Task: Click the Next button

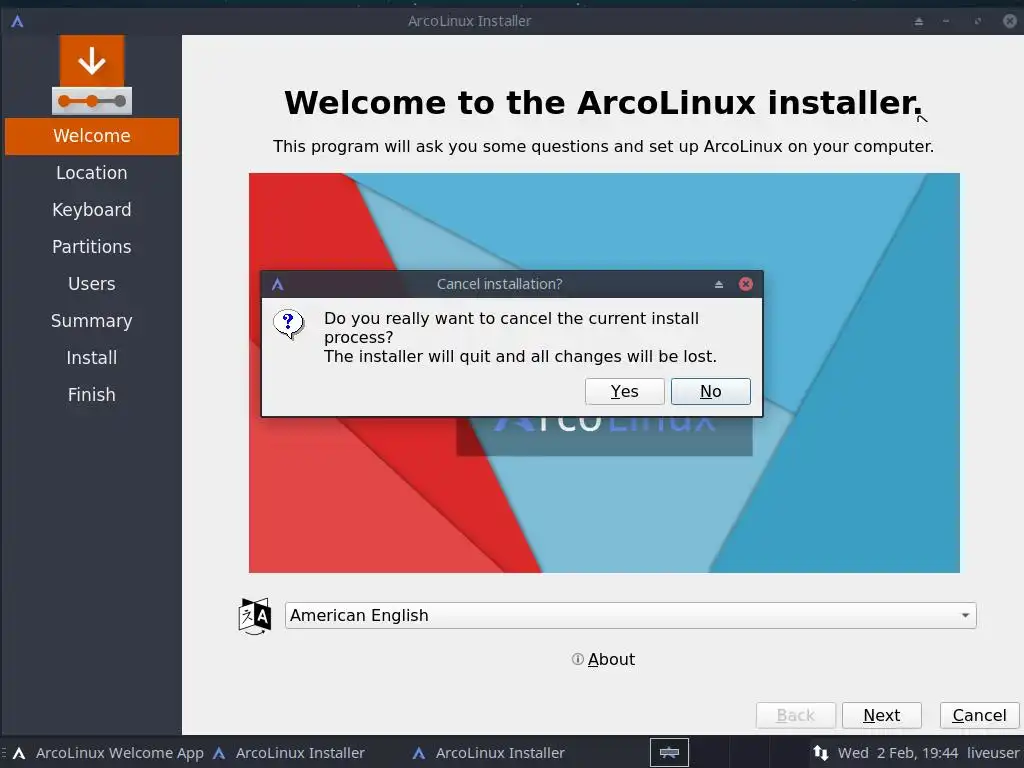Action: (x=882, y=716)
